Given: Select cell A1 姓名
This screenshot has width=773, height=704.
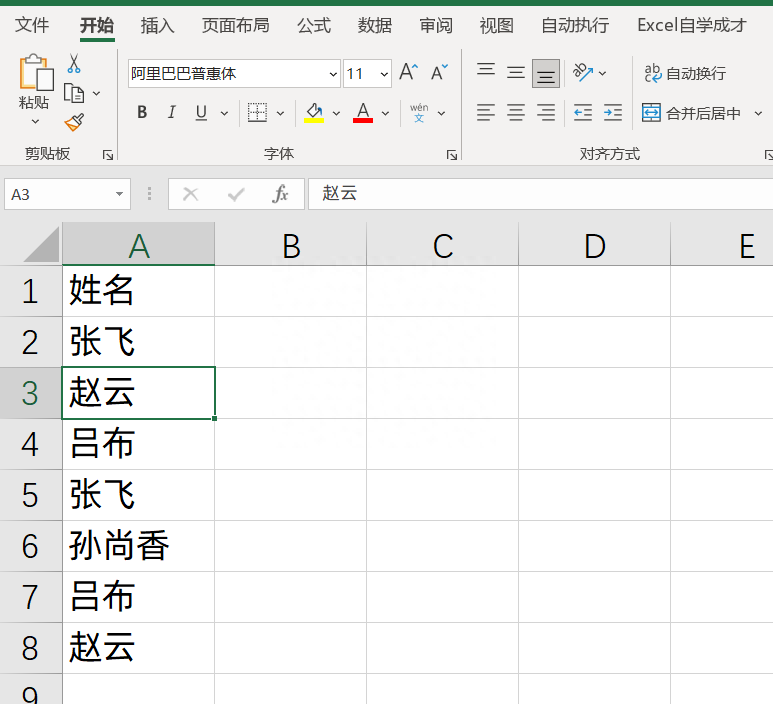Looking at the screenshot, I should tap(139, 291).
